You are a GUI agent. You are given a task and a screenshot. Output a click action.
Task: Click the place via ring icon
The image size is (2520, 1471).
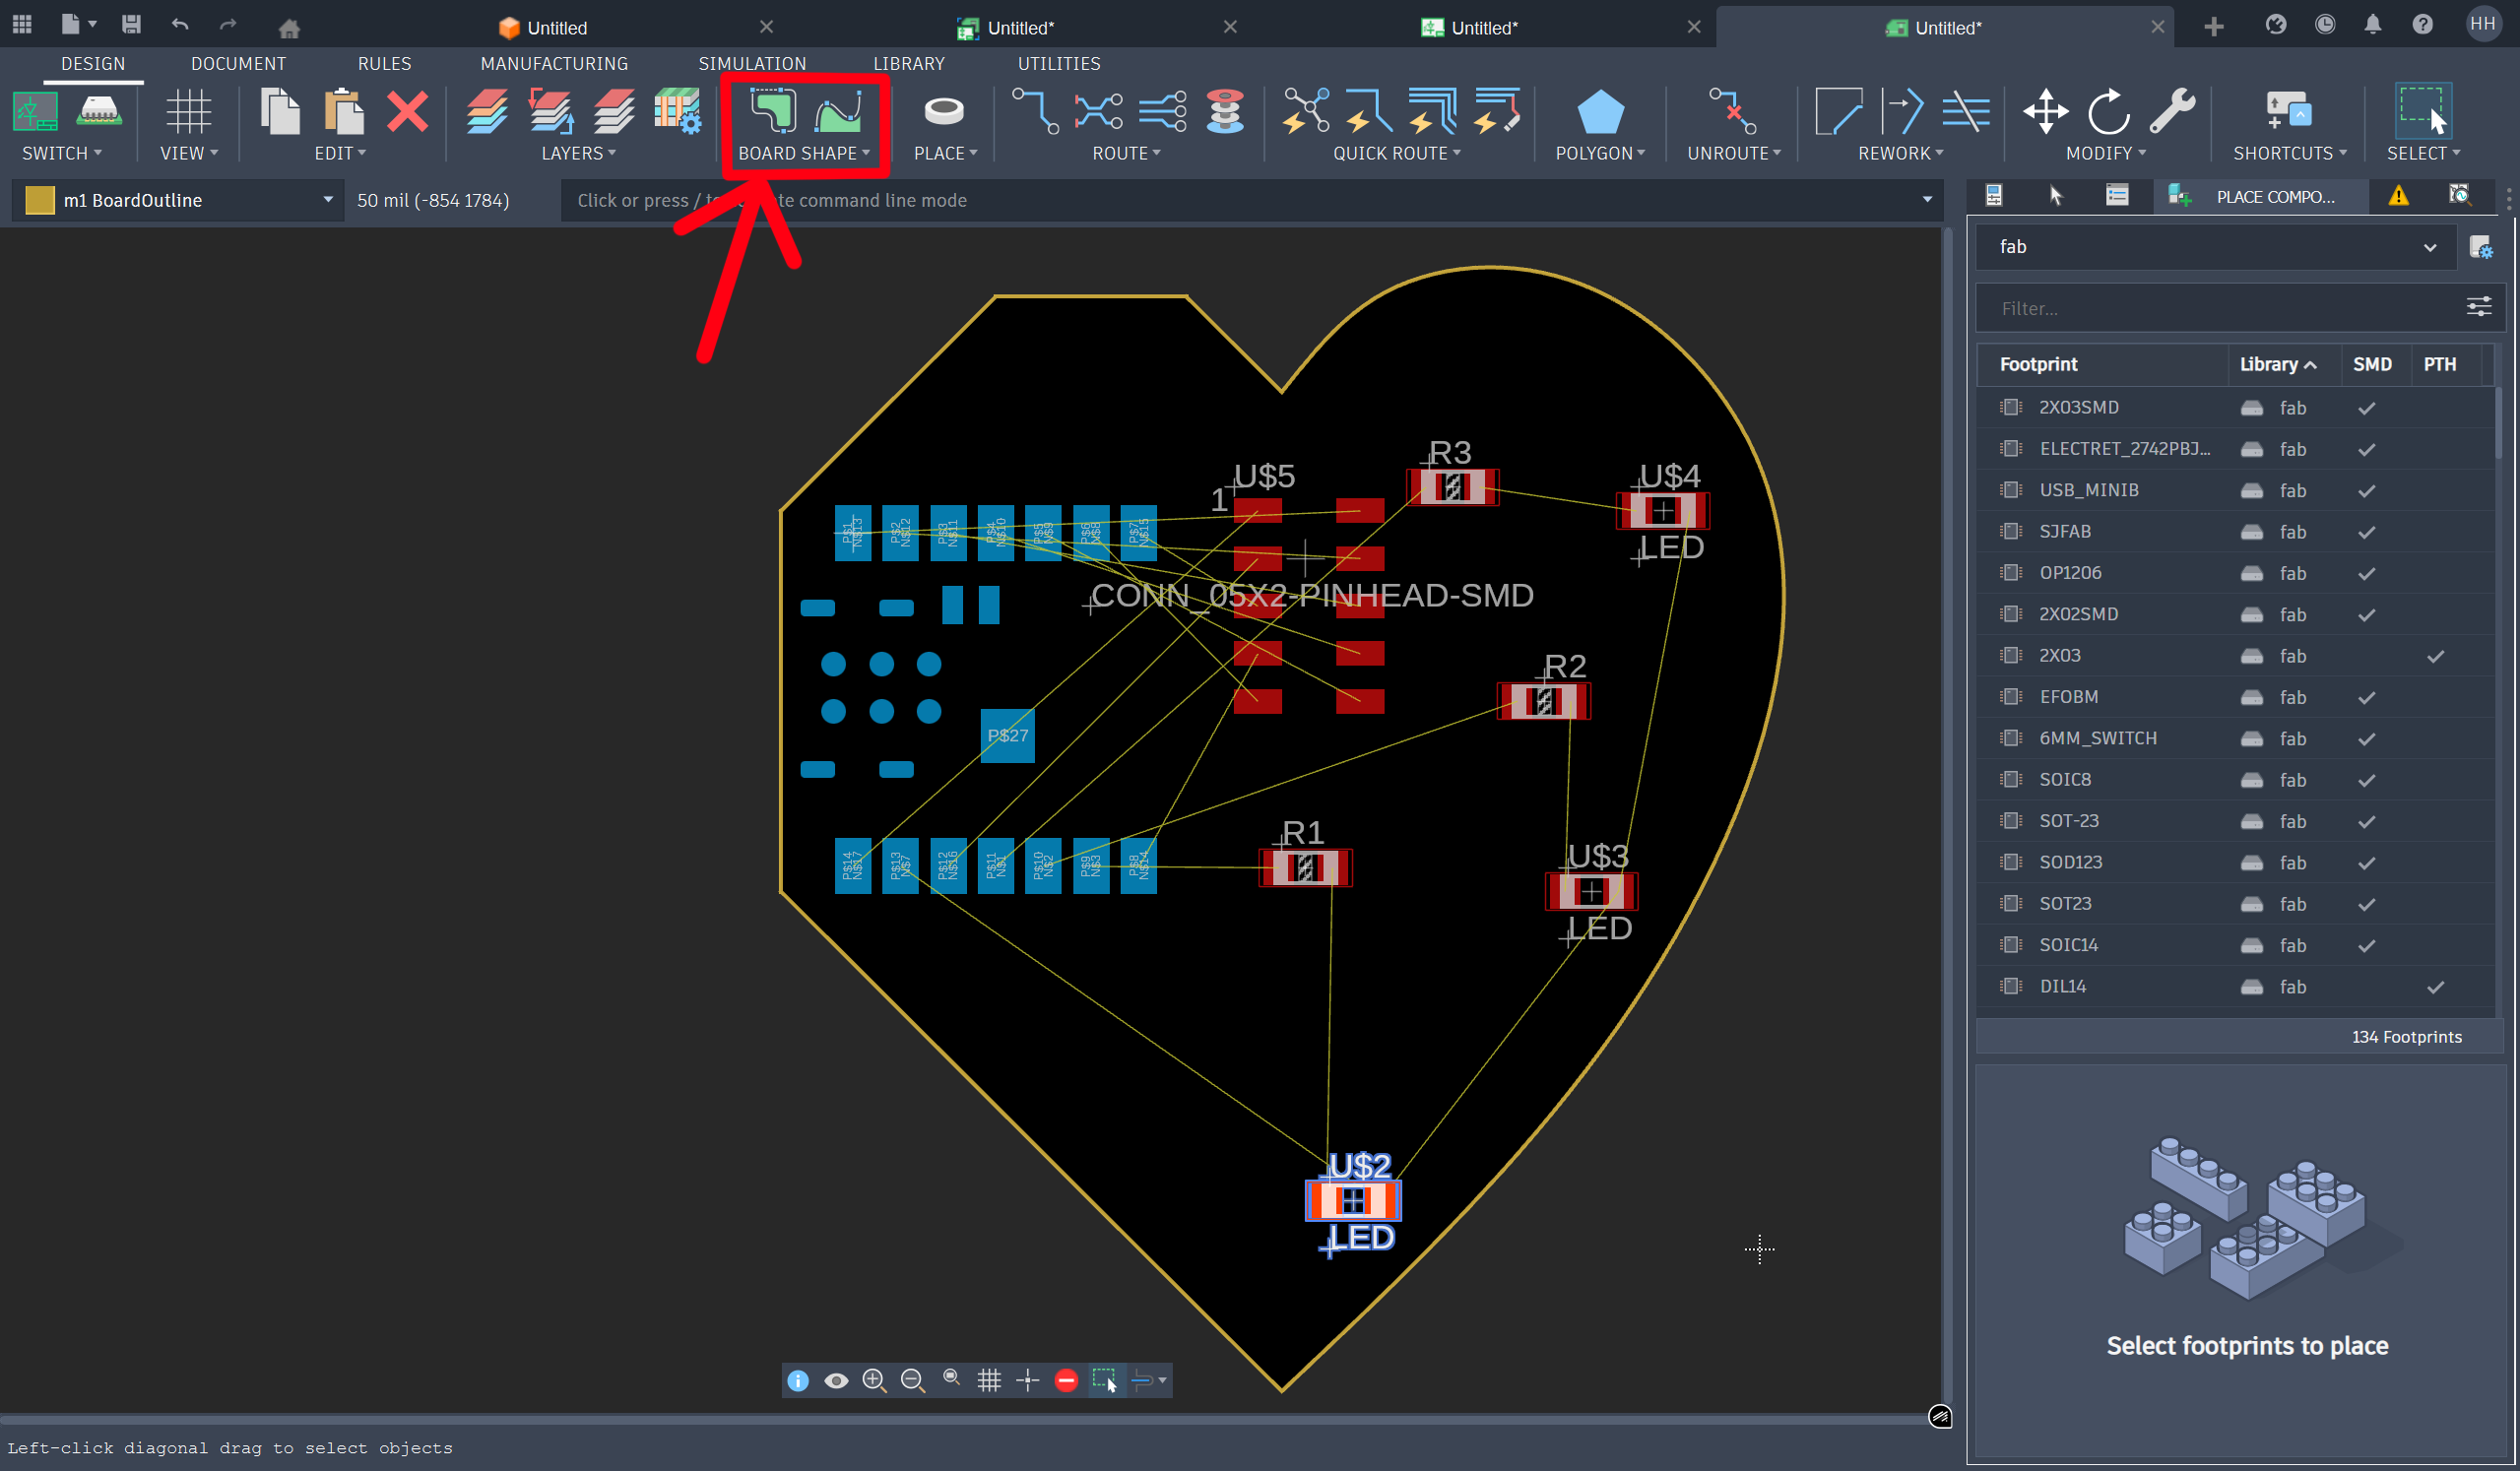pos(943,111)
